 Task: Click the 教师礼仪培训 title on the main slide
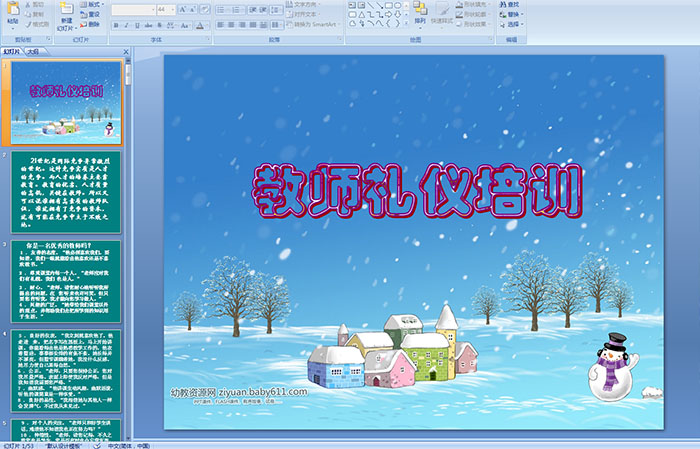point(417,190)
